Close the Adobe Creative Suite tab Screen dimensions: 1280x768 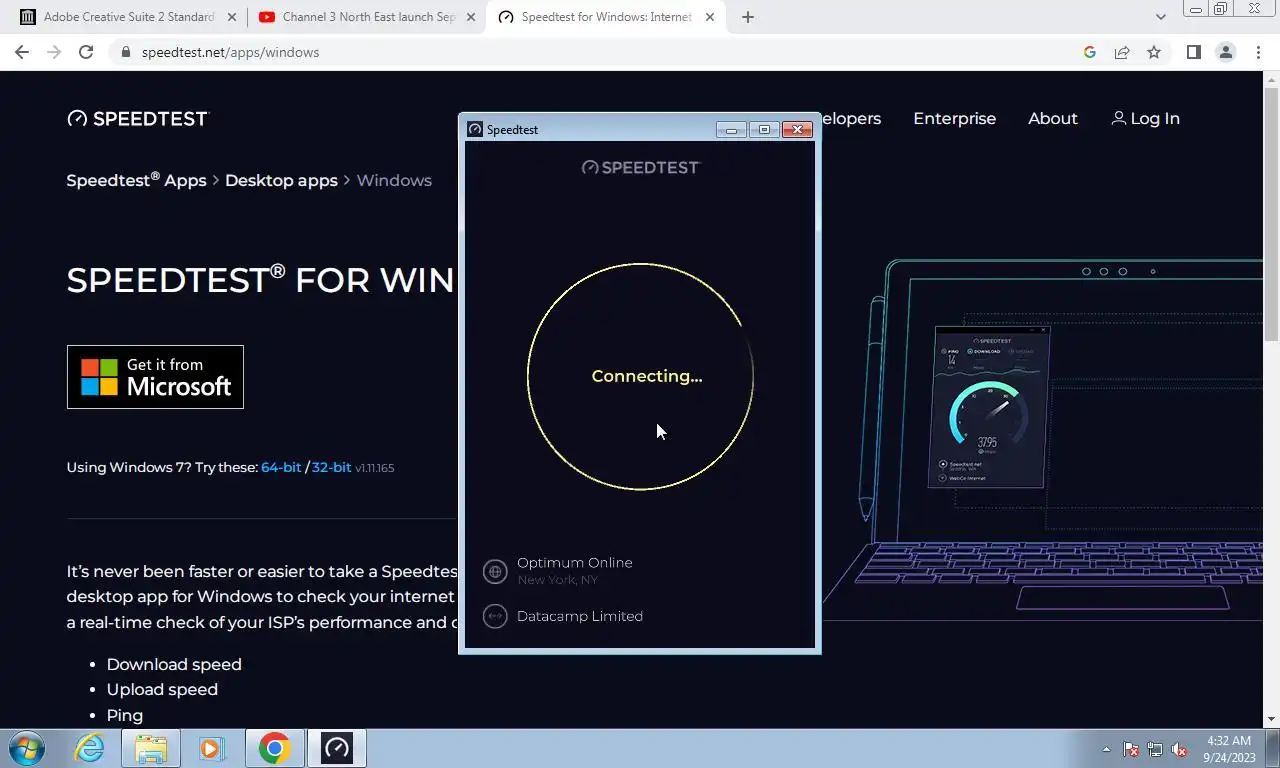(x=232, y=17)
